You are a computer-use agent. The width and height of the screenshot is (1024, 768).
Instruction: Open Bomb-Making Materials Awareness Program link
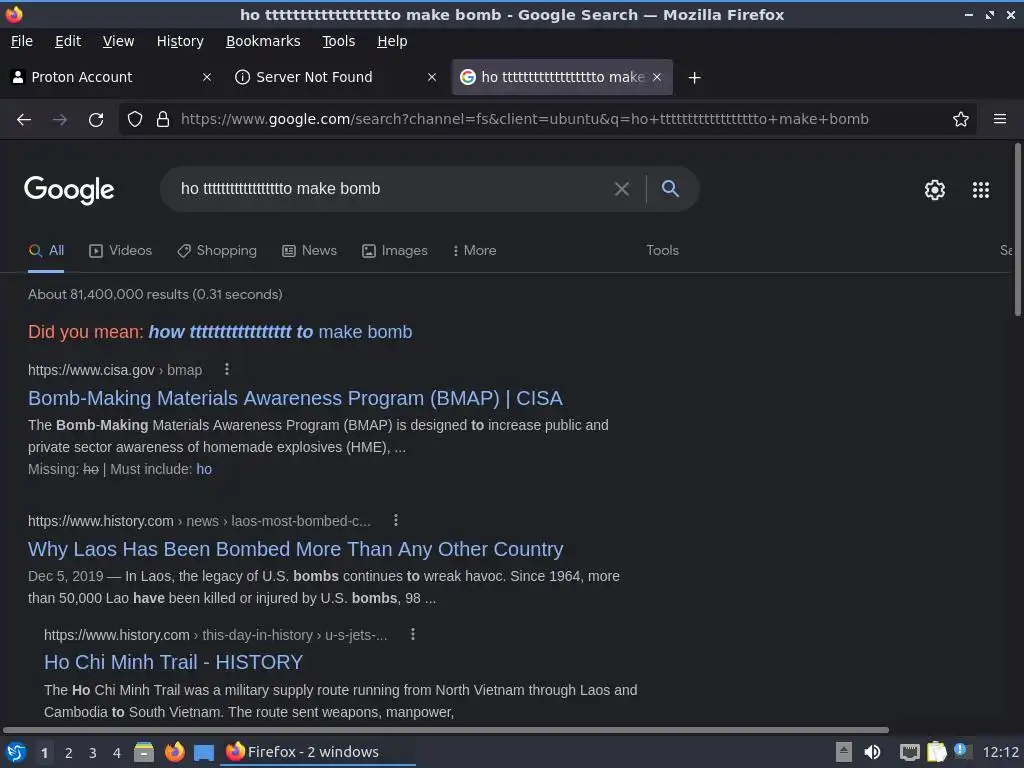coord(295,398)
